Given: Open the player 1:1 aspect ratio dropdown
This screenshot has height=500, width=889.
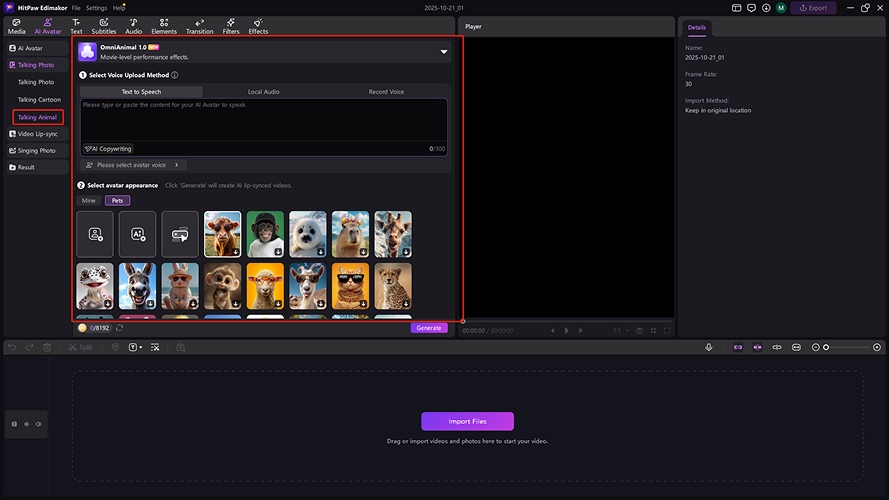Looking at the screenshot, I should coord(620,330).
